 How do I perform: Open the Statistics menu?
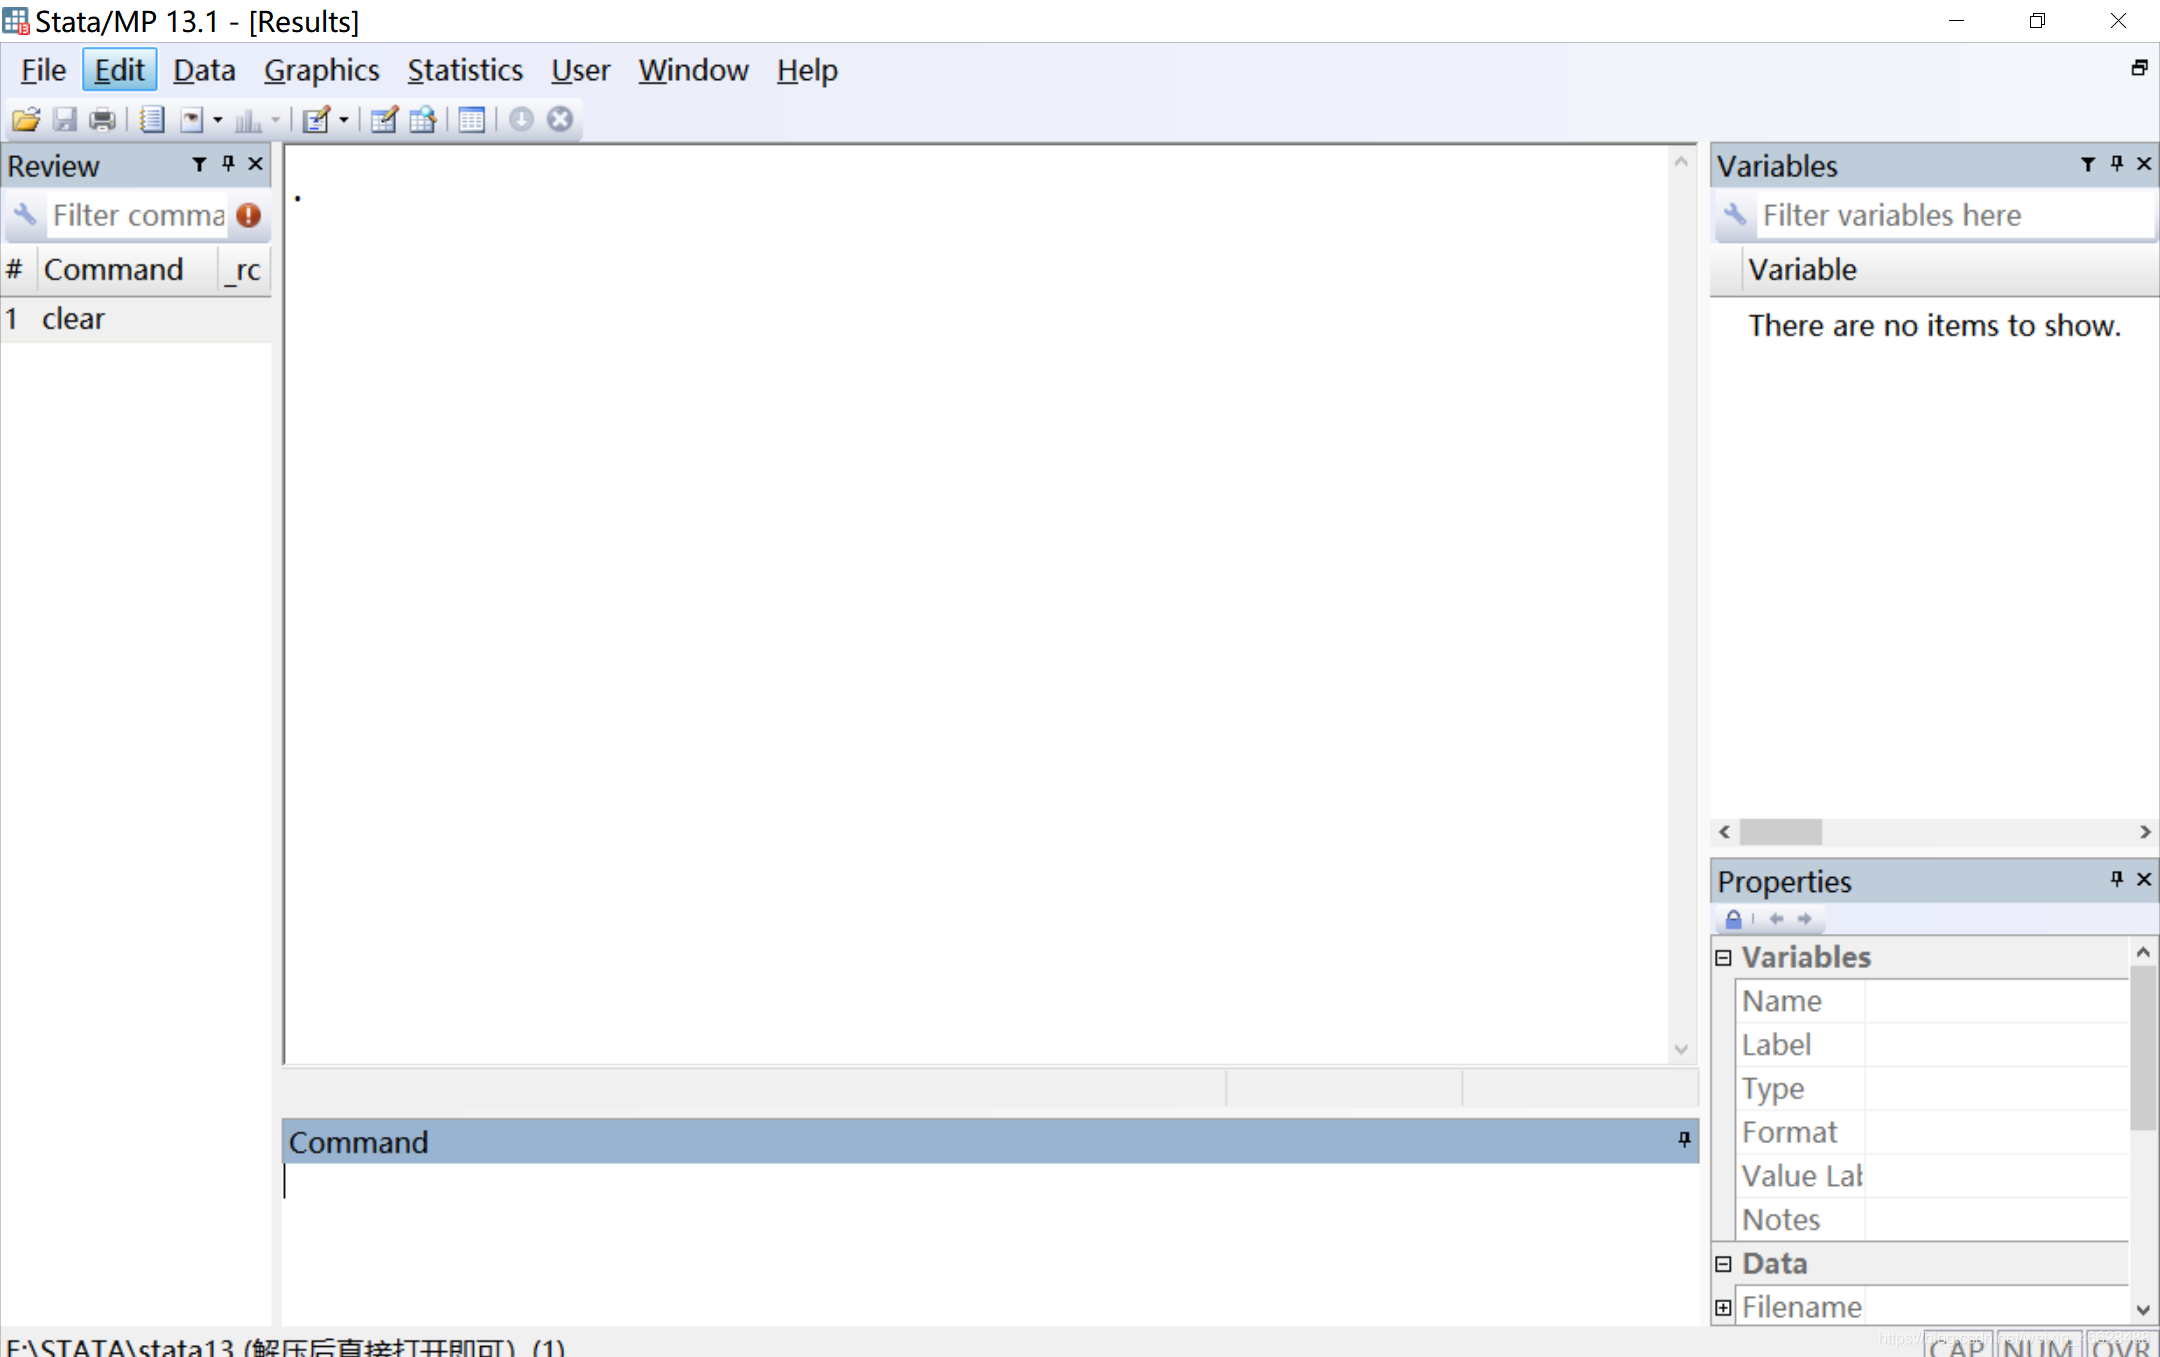click(464, 71)
